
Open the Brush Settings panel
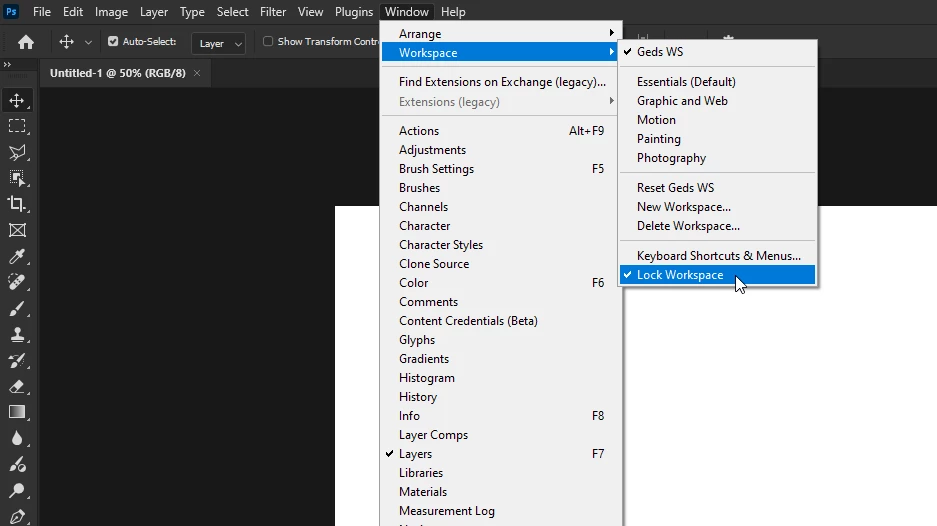[500, 169]
